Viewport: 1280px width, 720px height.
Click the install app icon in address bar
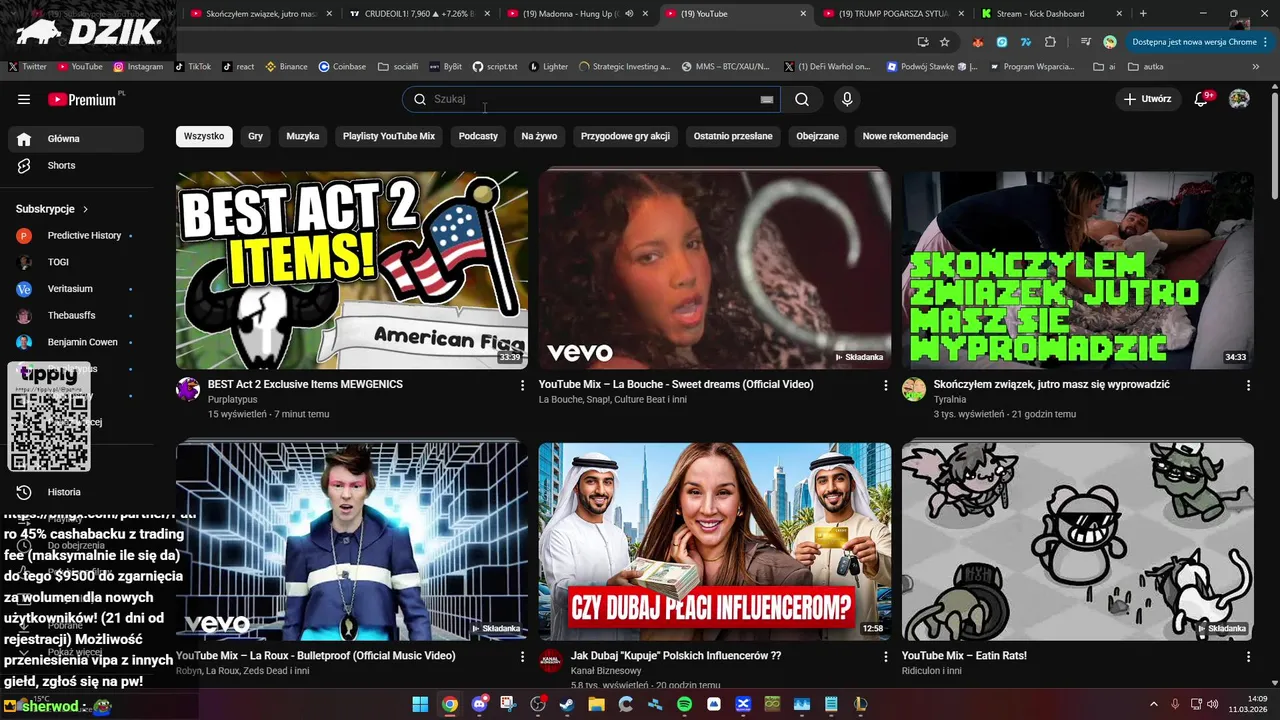pos(923,42)
